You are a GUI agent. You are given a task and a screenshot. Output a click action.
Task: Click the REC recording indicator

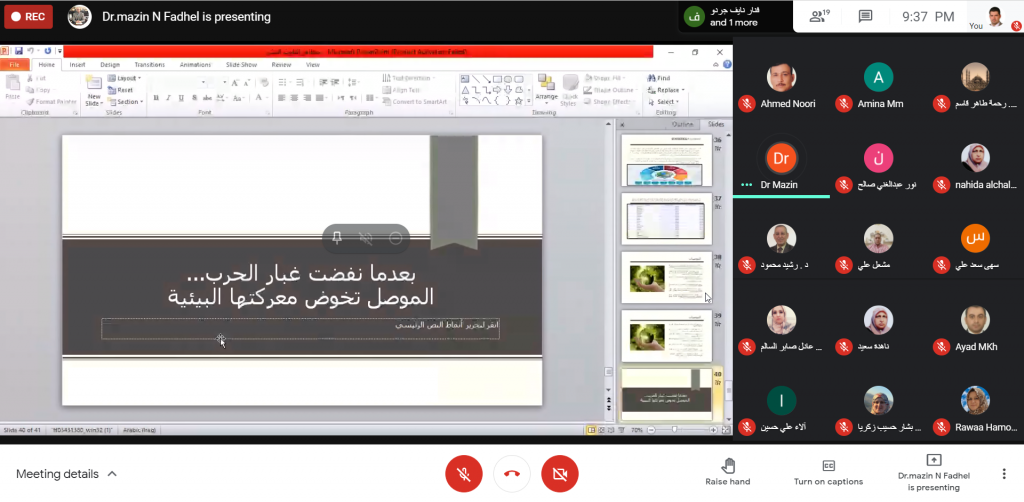(28, 16)
